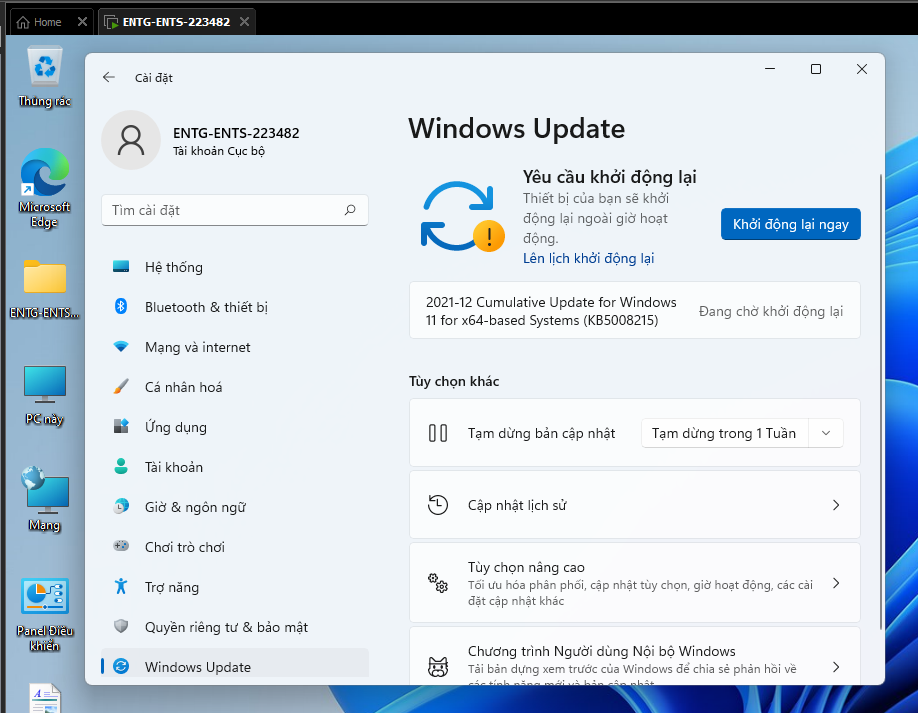Select the Mạng desktop icon

44,499
